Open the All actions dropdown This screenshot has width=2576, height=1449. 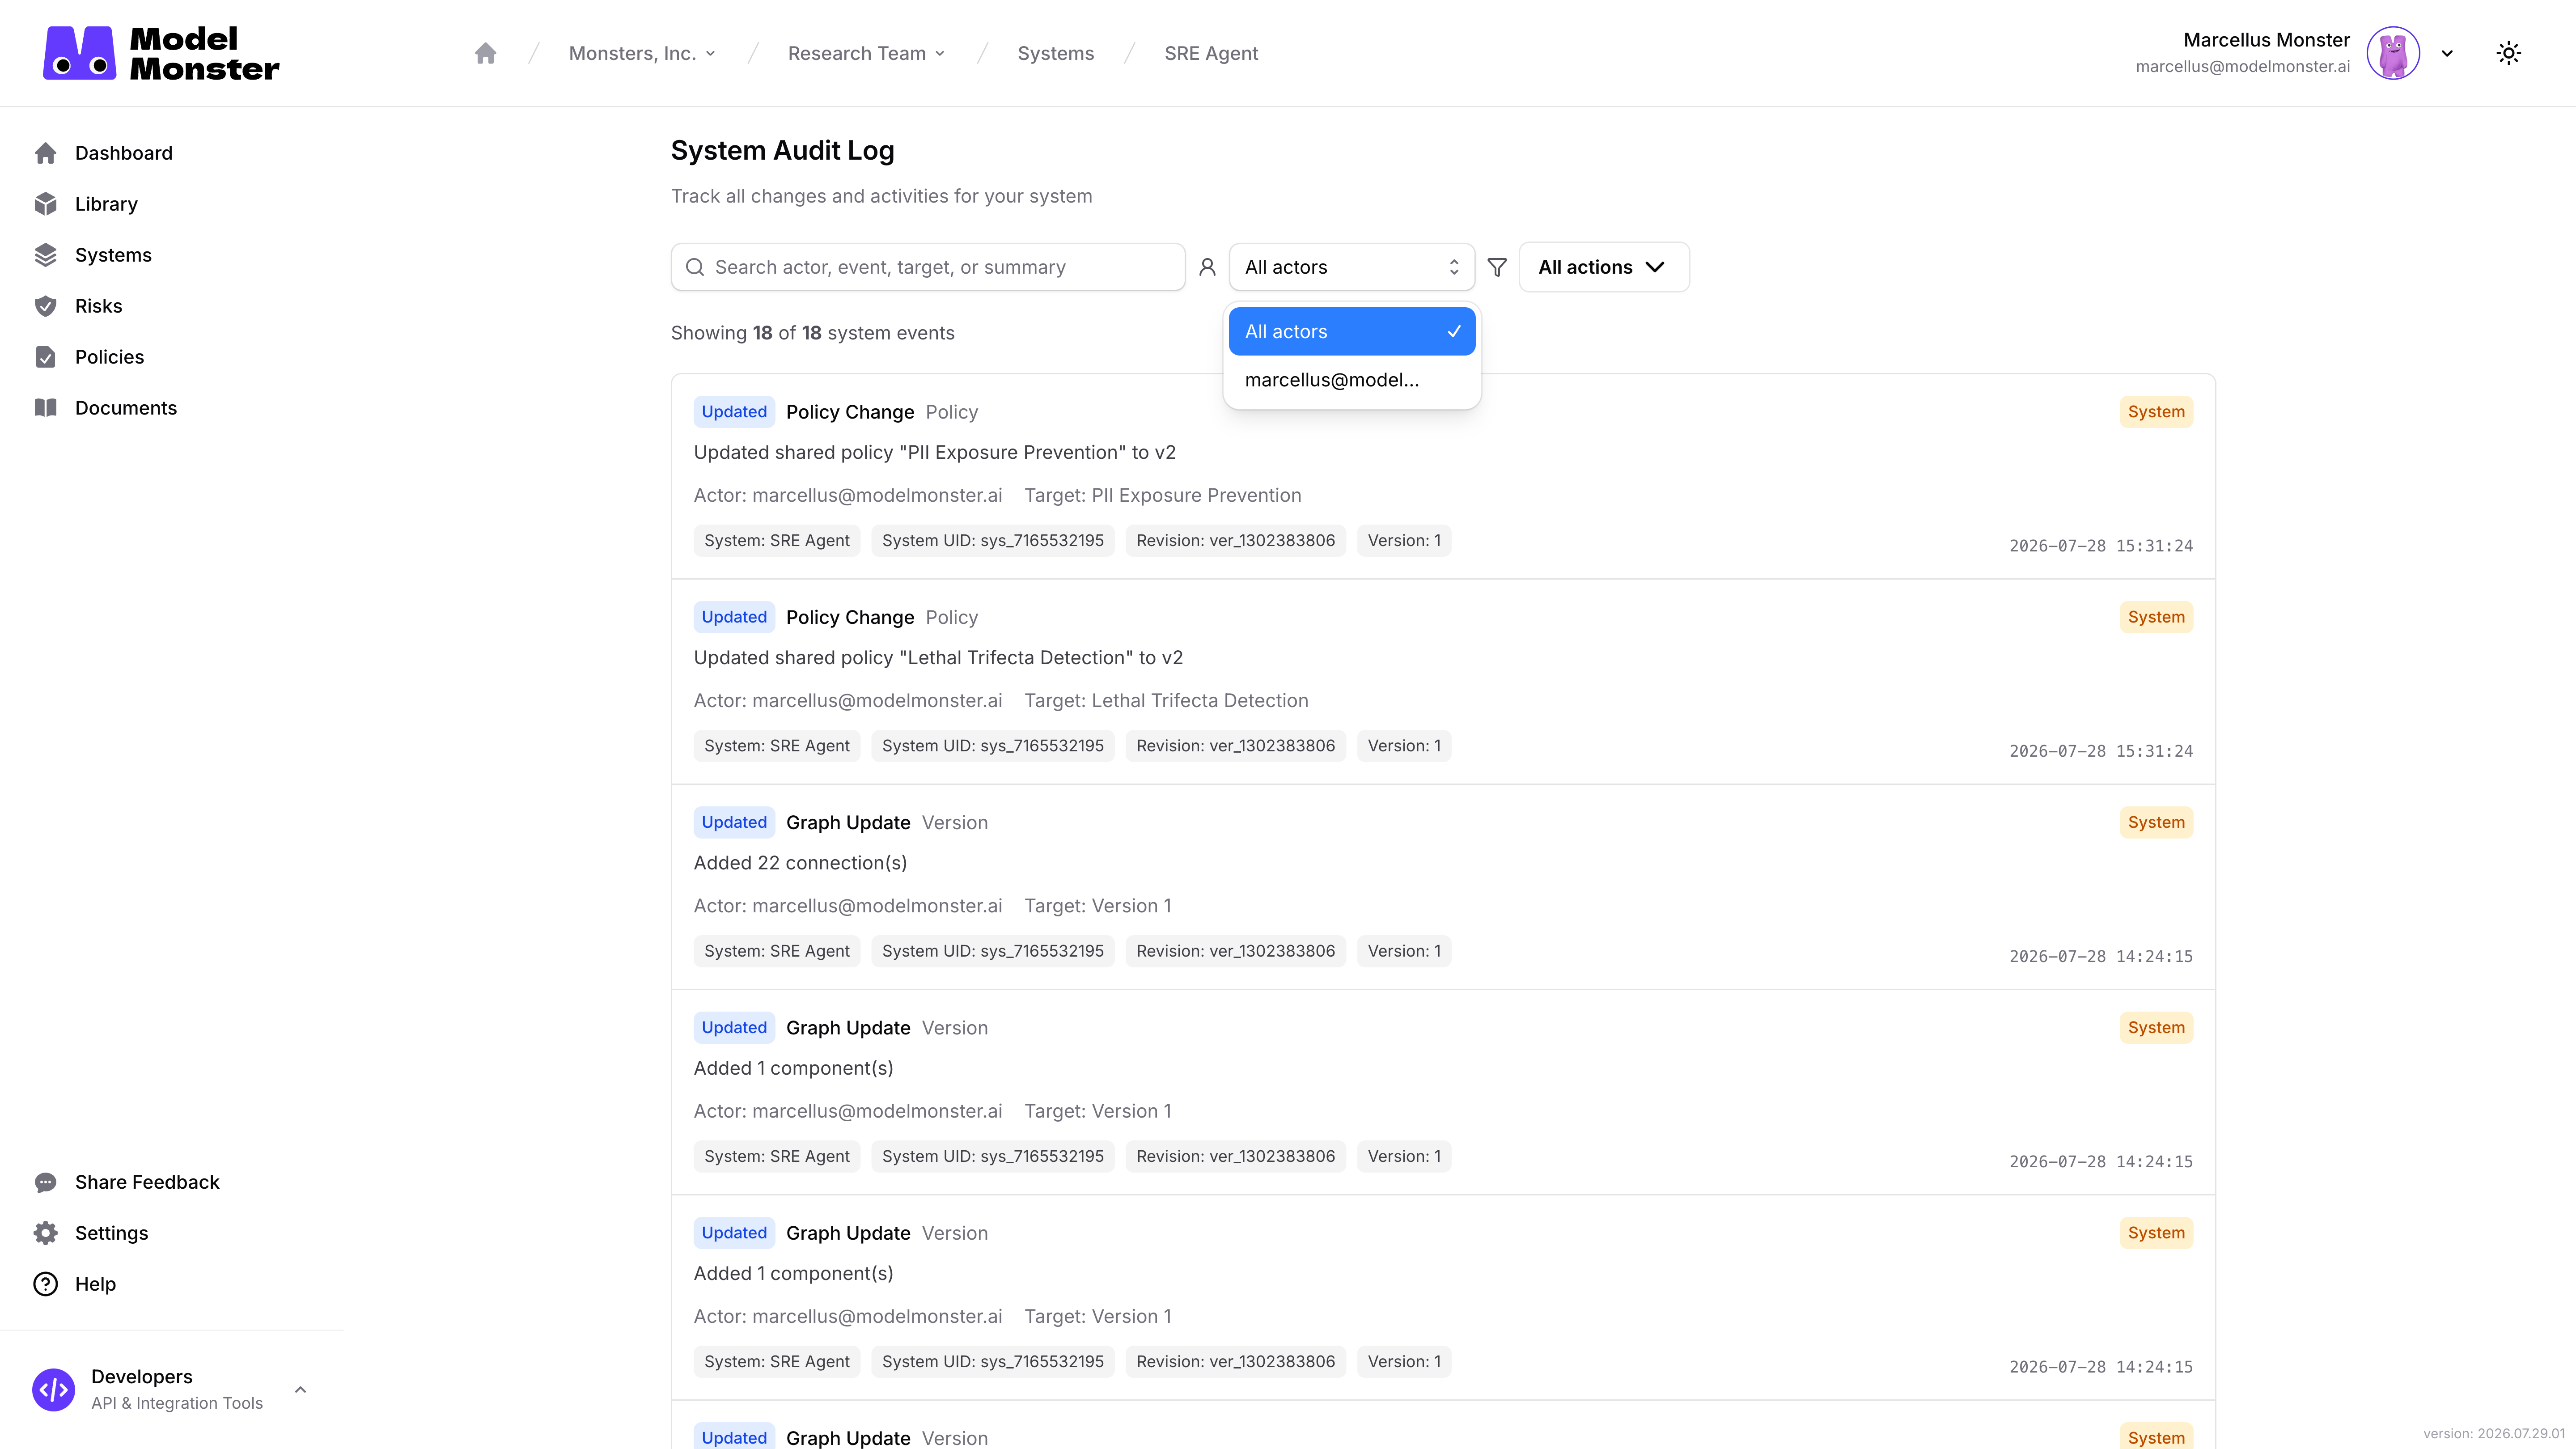(1604, 267)
